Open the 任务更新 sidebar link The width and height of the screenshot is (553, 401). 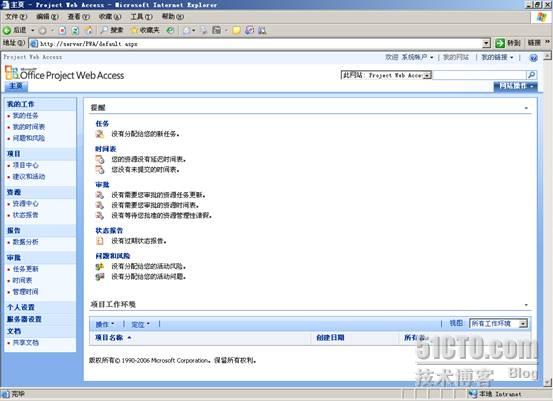(x=25, y=269)
